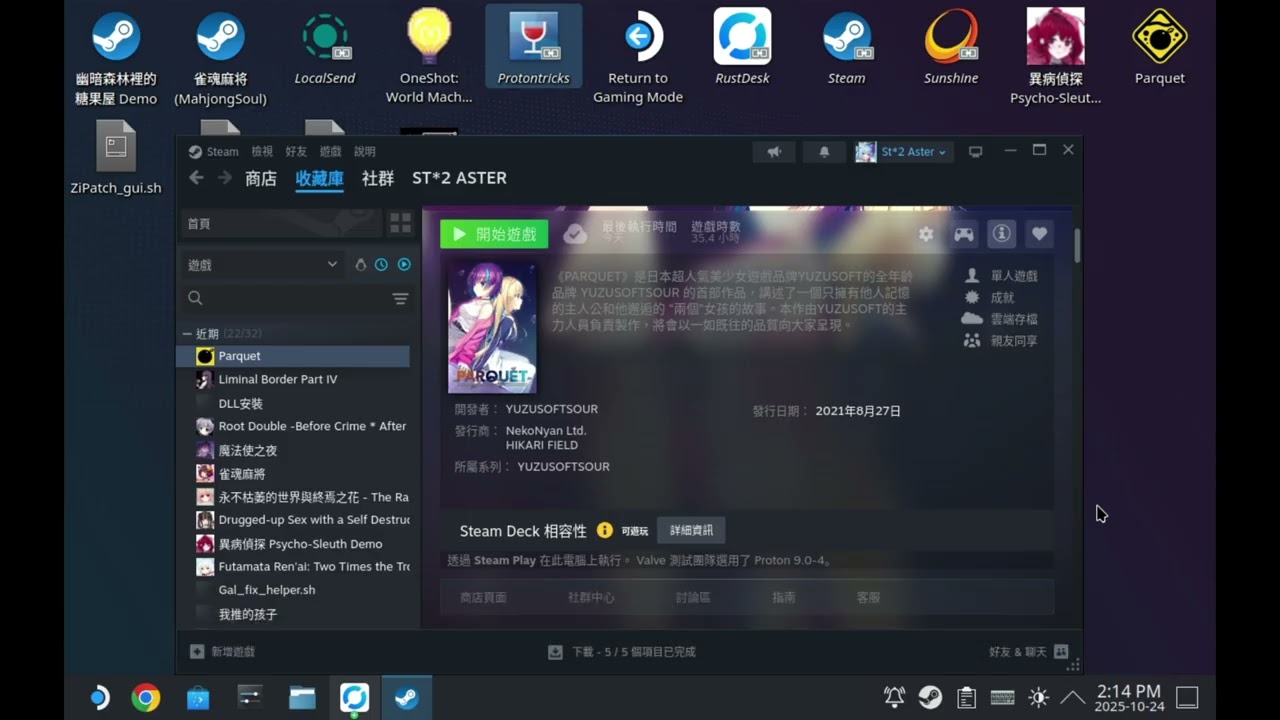Click the NekoNyan Ltd. publisher link
The width and height of the screenshot is (1280, 720).
546,430
